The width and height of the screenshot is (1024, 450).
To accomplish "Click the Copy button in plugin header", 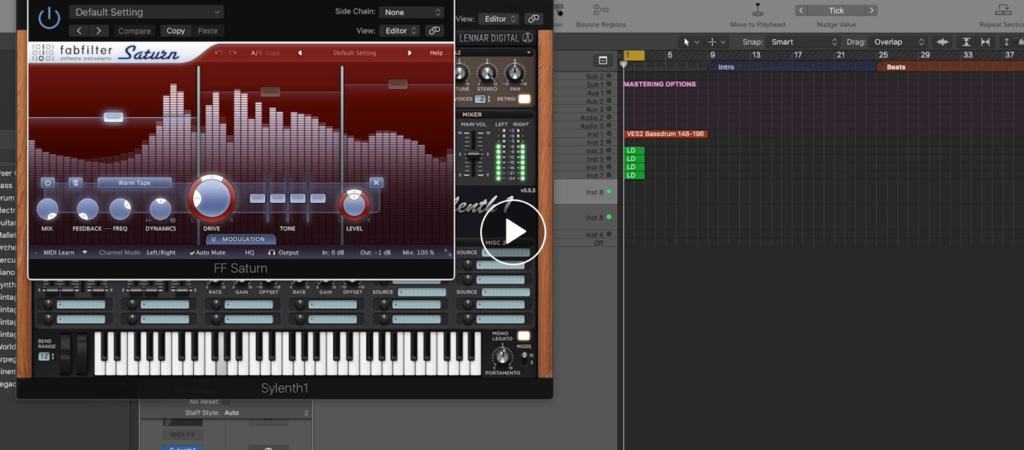I will point(175,31).
